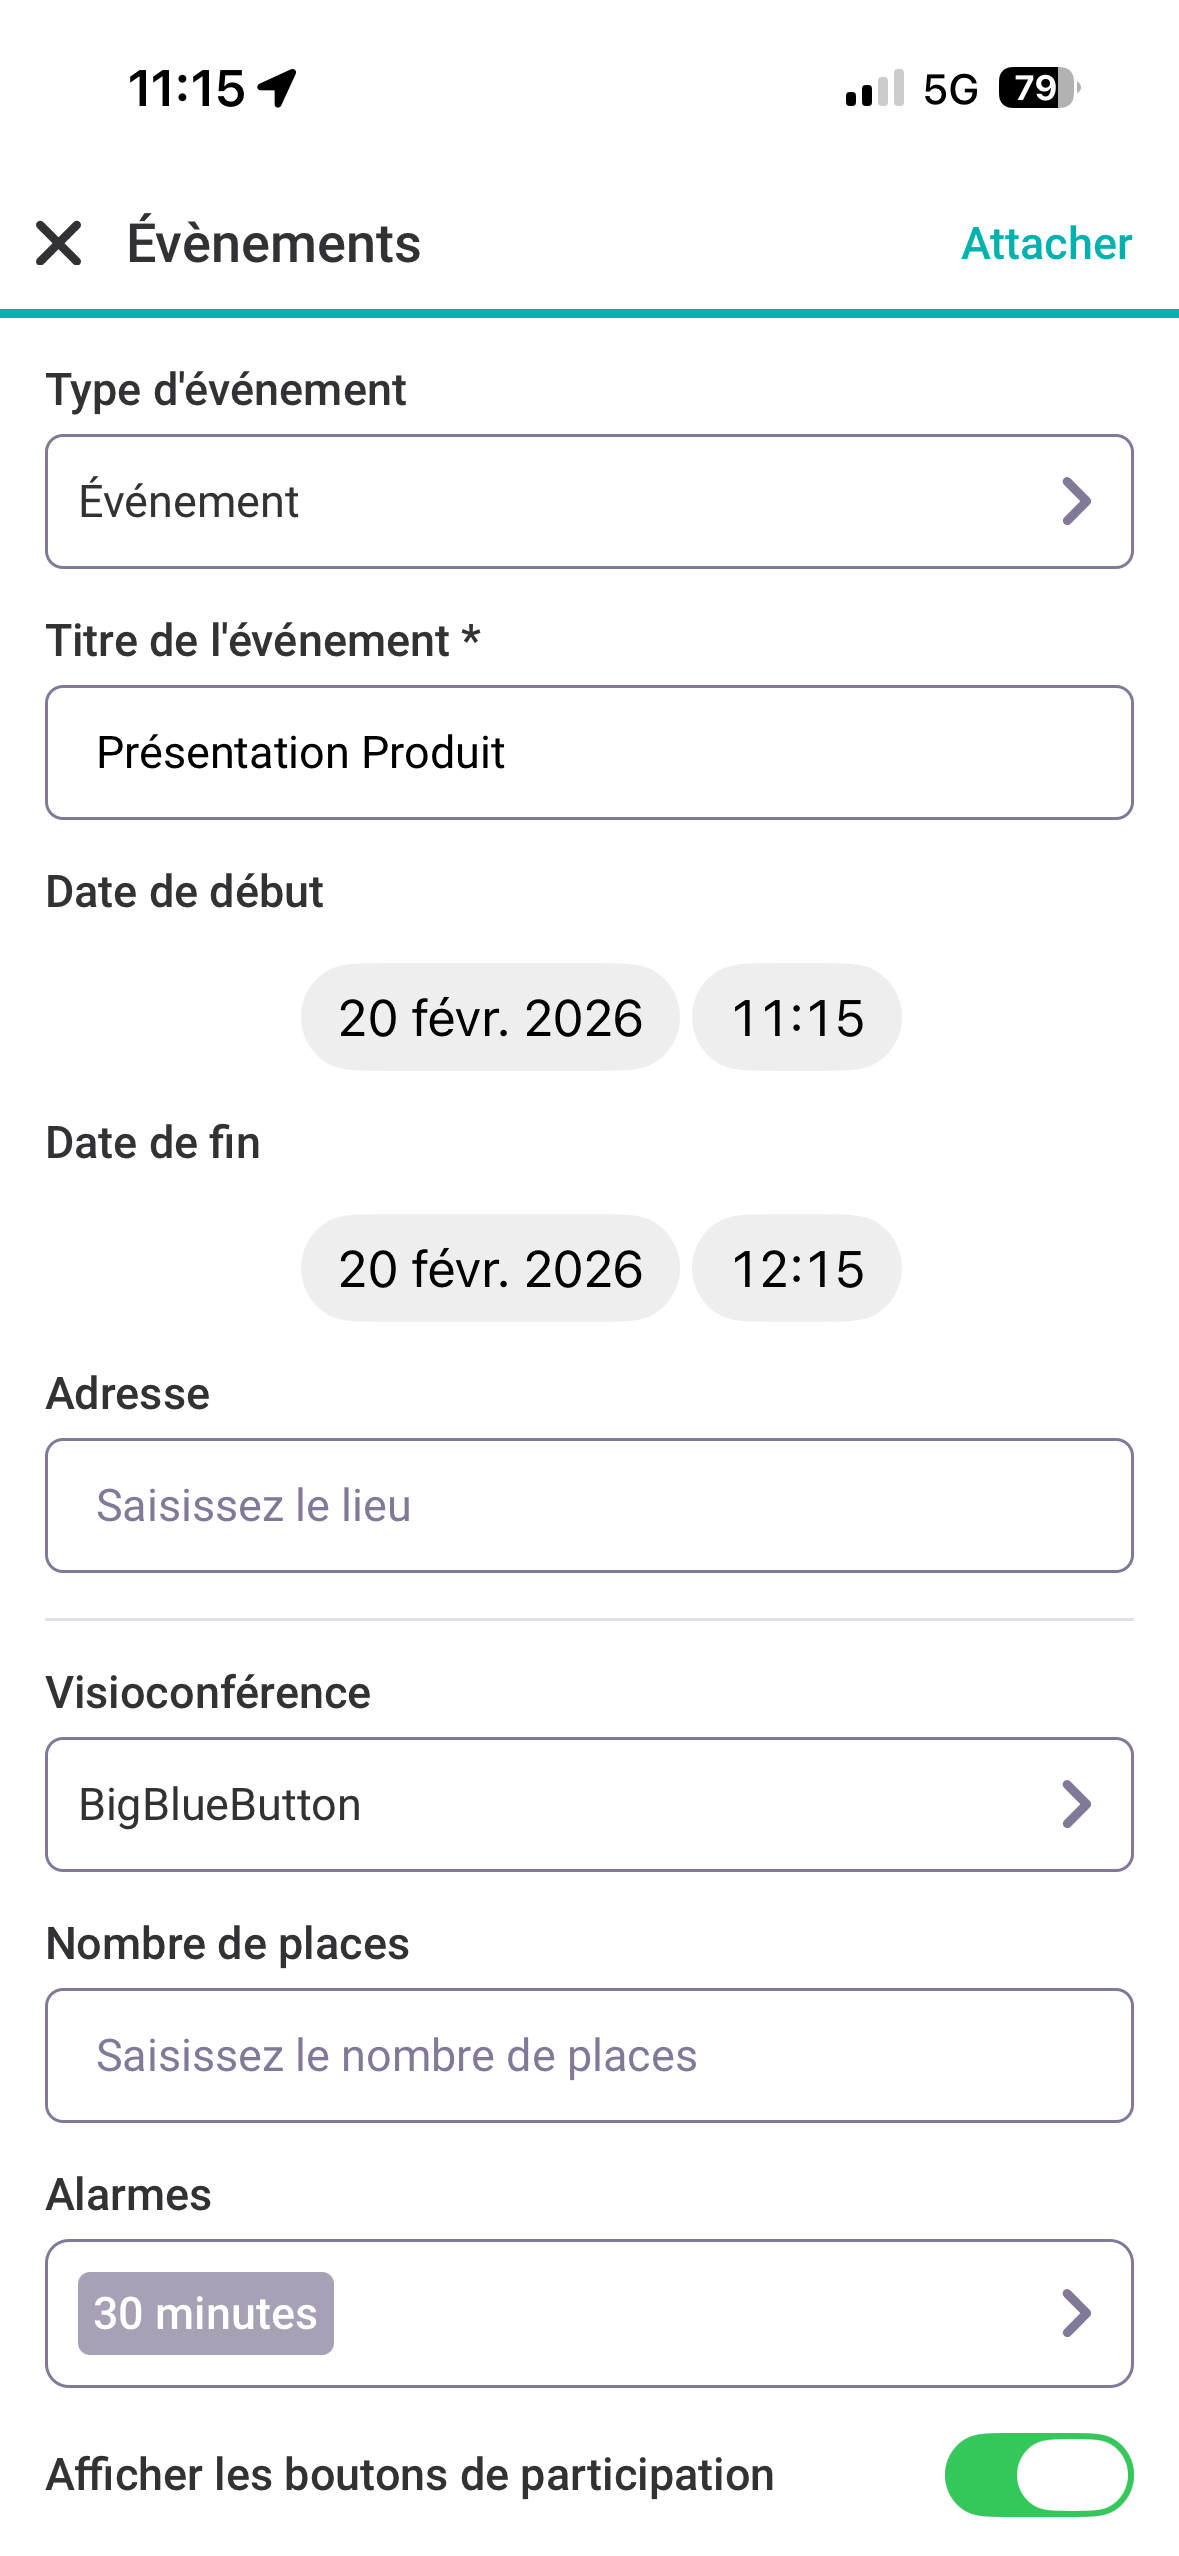Tap the location arrow in status bar

tap(277, 88)
